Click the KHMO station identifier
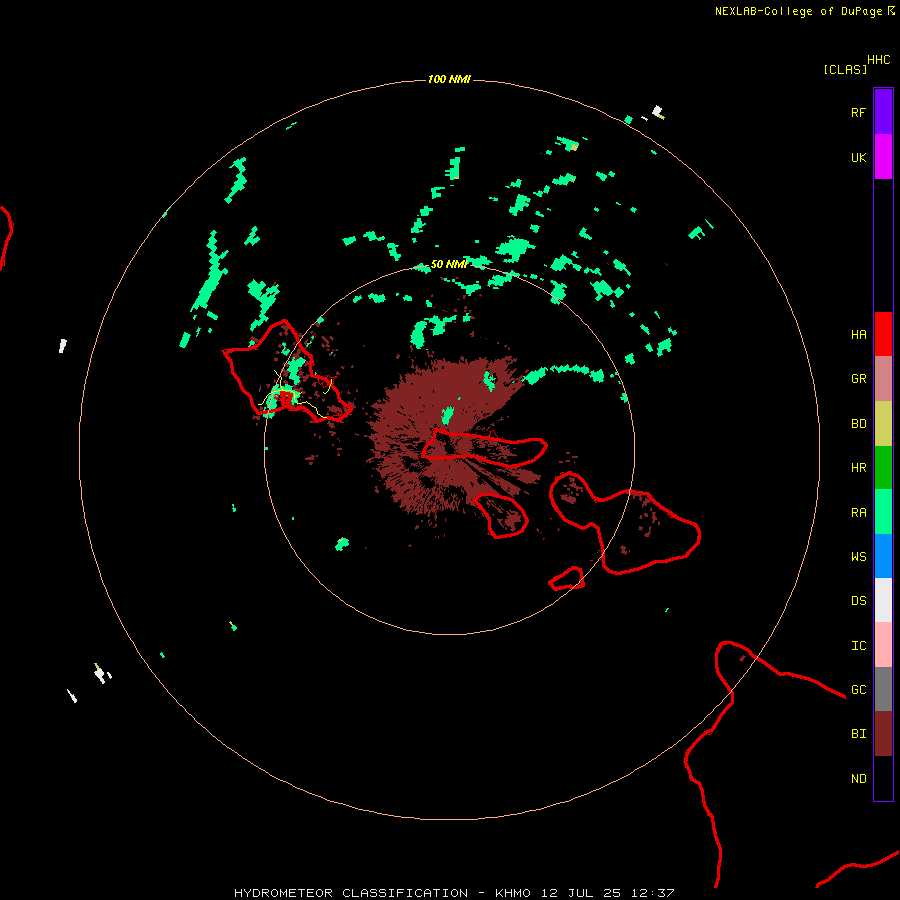The height and width of the screenshot is (900, 900). tap(513, 893)
